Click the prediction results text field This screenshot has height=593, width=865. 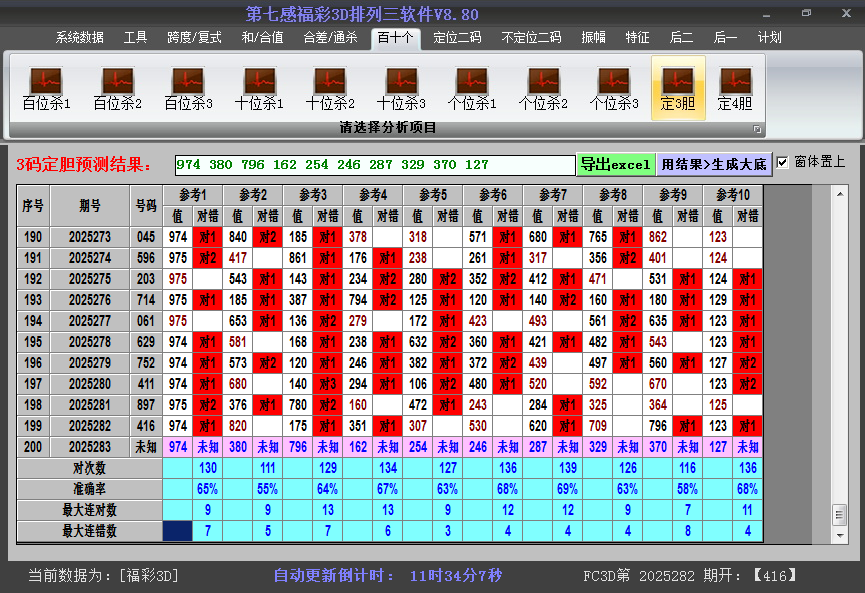tap(375, 165)
